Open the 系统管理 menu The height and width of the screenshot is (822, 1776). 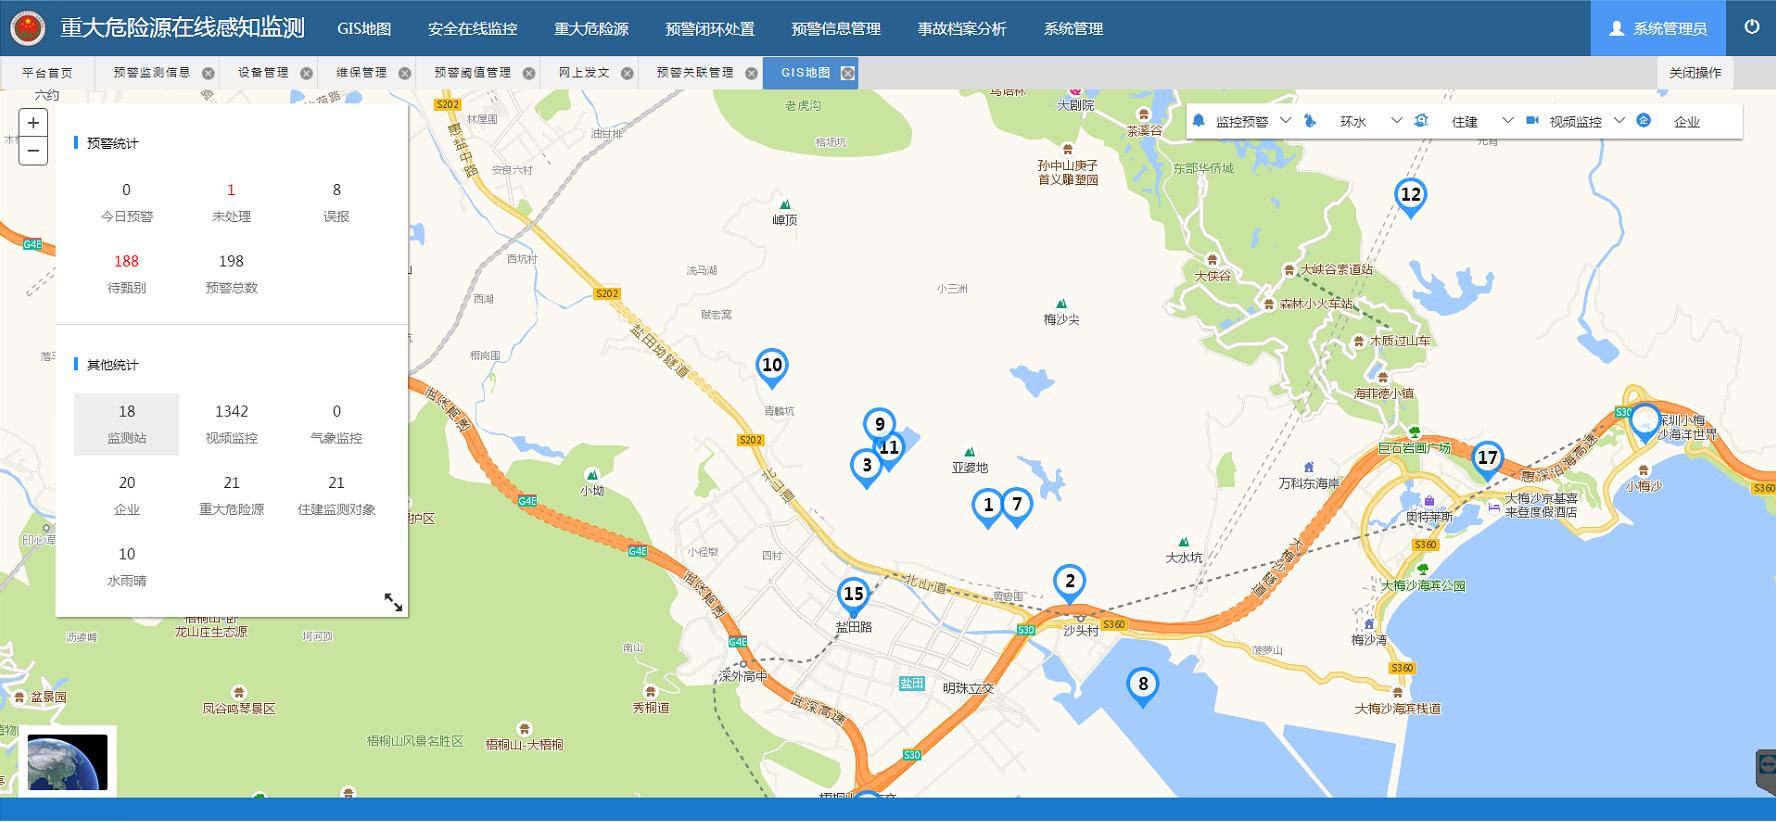pyautogui.click(x=1073, y=29)
